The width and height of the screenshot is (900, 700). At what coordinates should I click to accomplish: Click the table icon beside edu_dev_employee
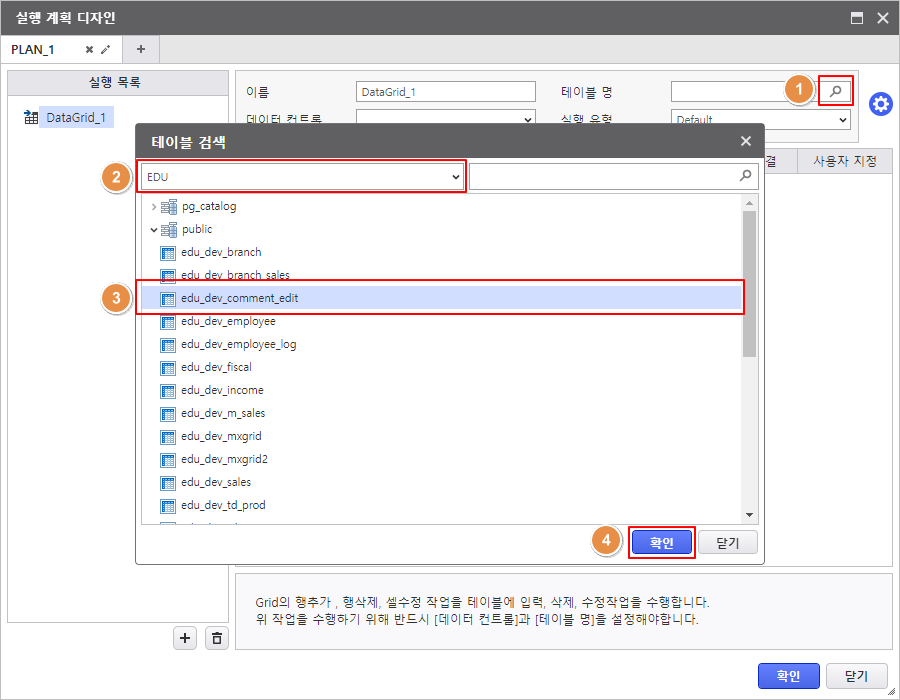click(x=168, y=322)
